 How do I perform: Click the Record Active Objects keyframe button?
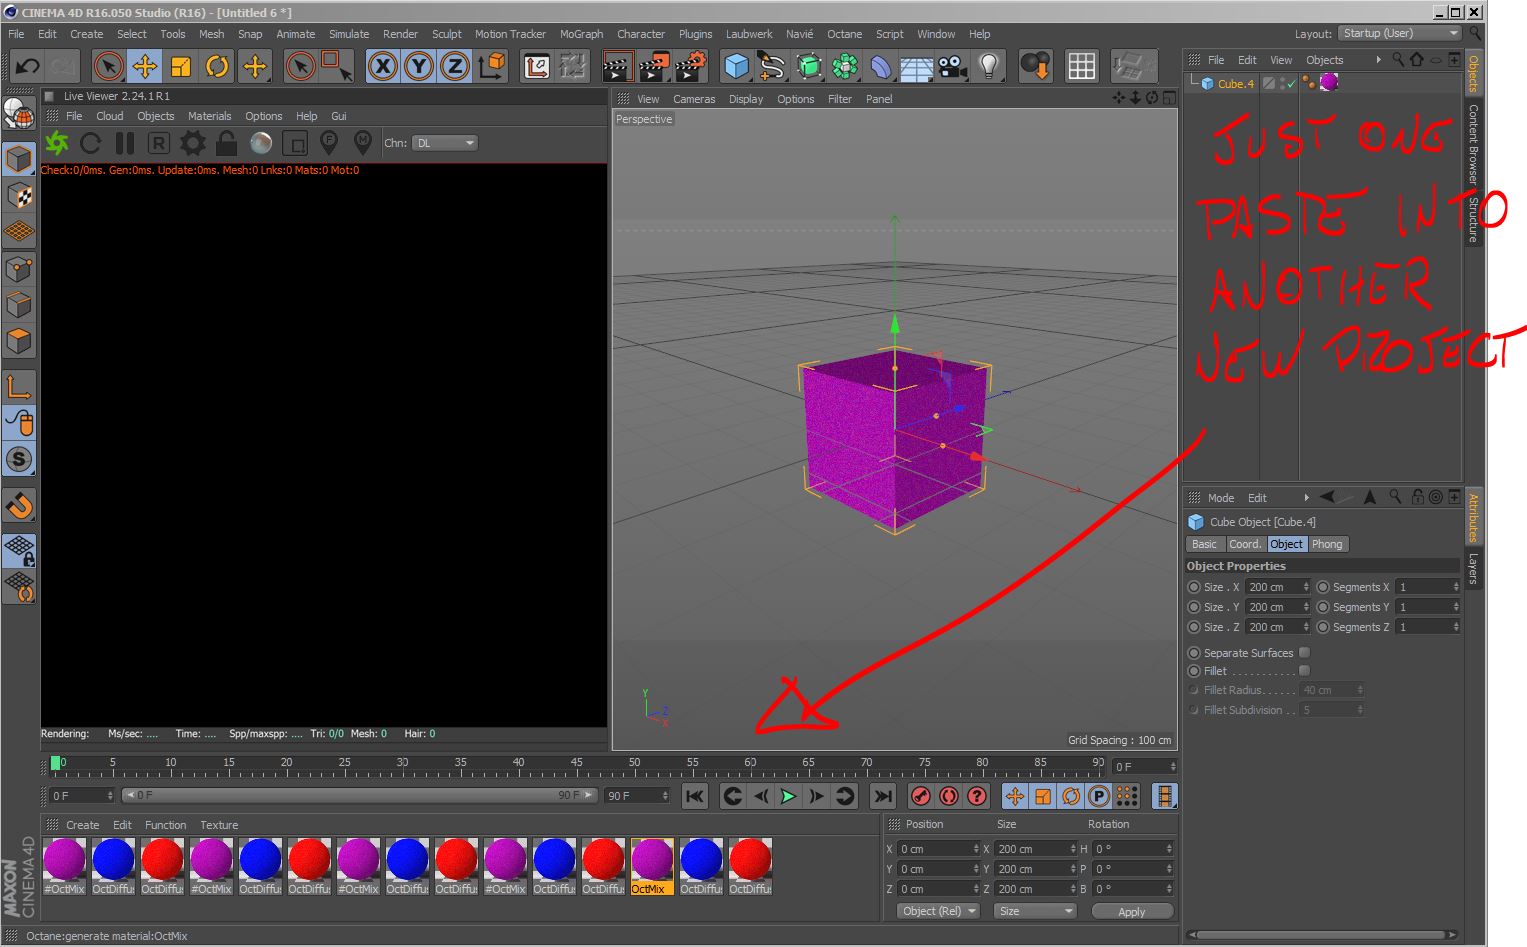921,796
